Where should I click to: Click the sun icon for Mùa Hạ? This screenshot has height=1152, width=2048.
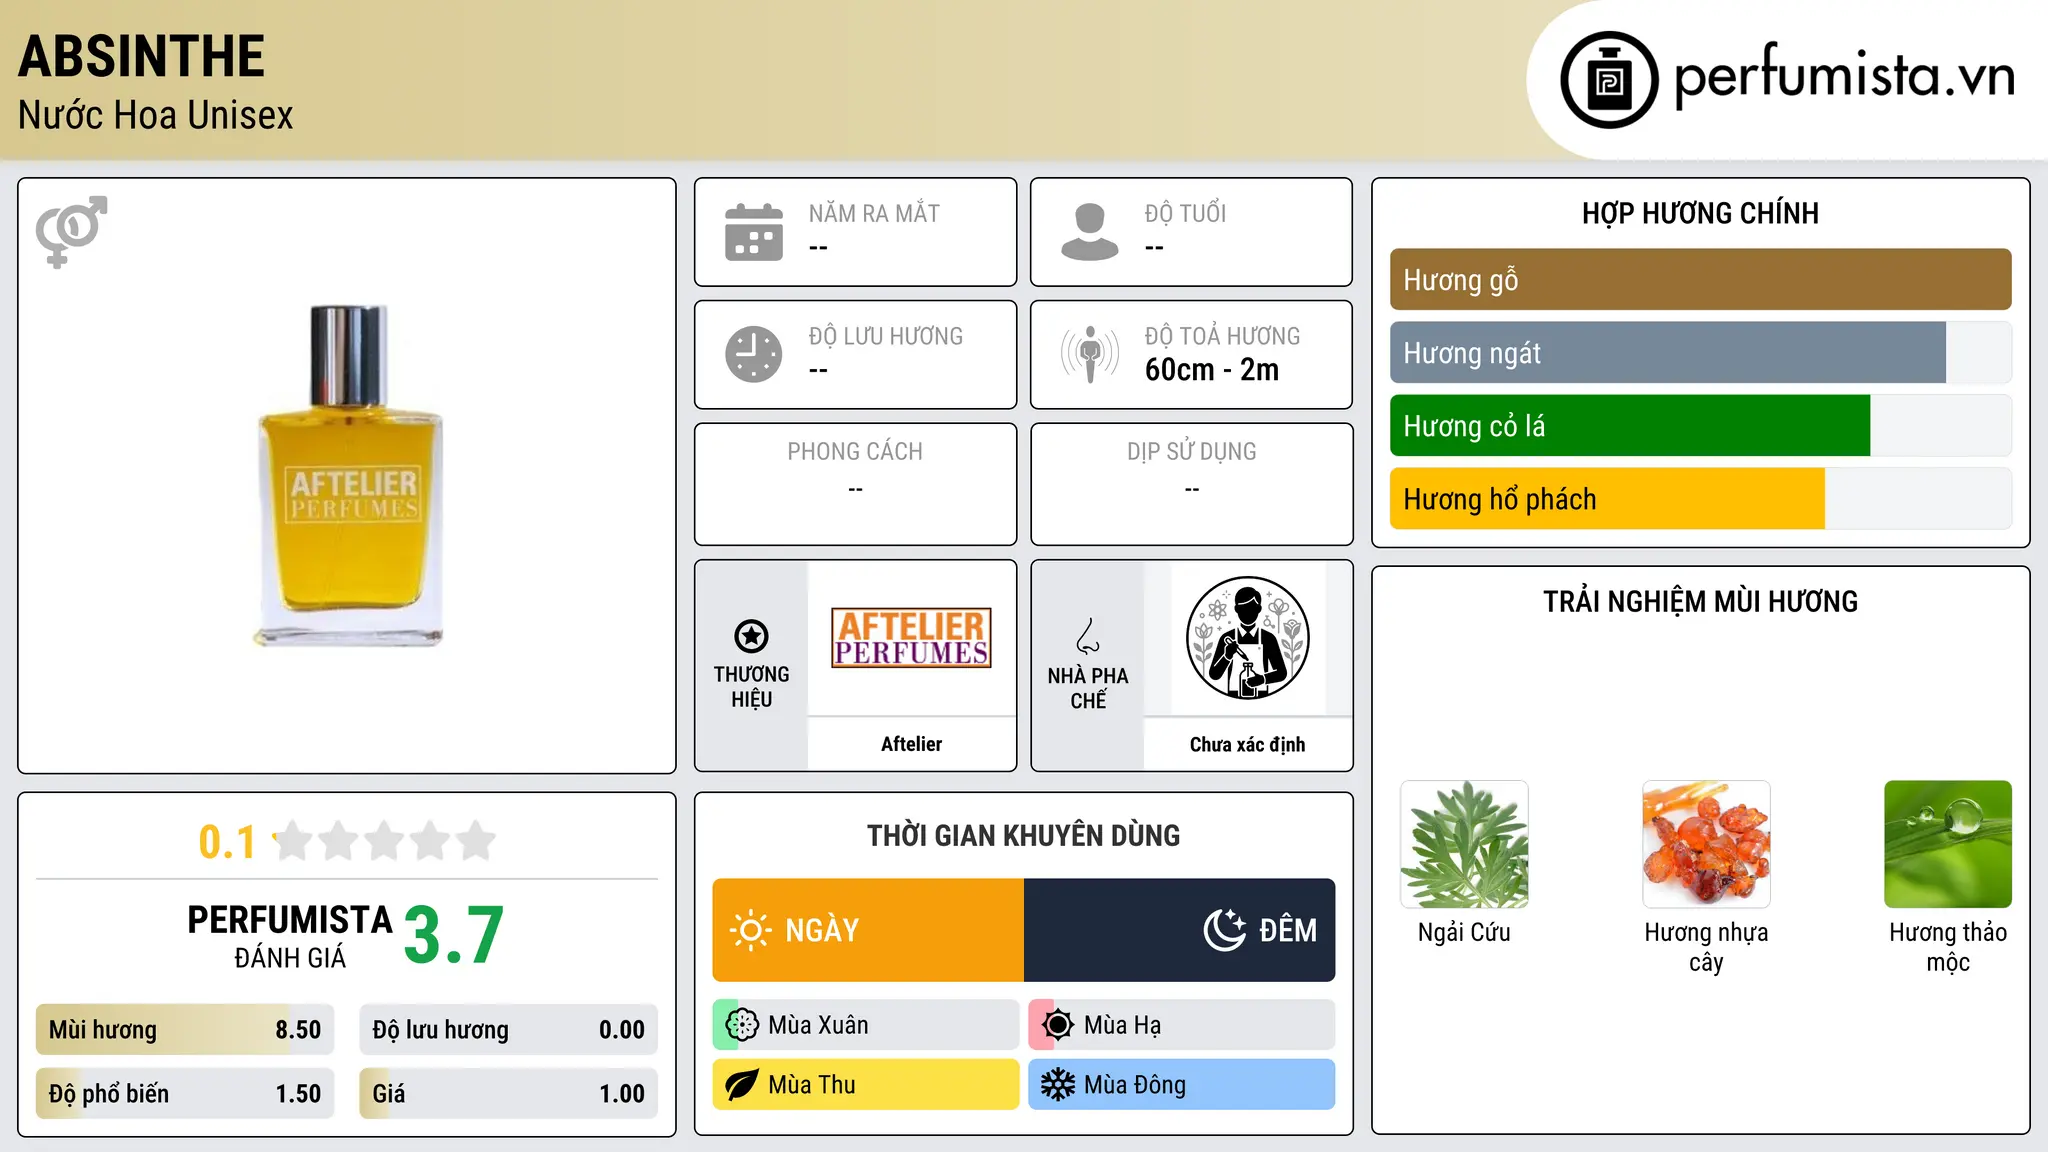coord(1058,1025)
